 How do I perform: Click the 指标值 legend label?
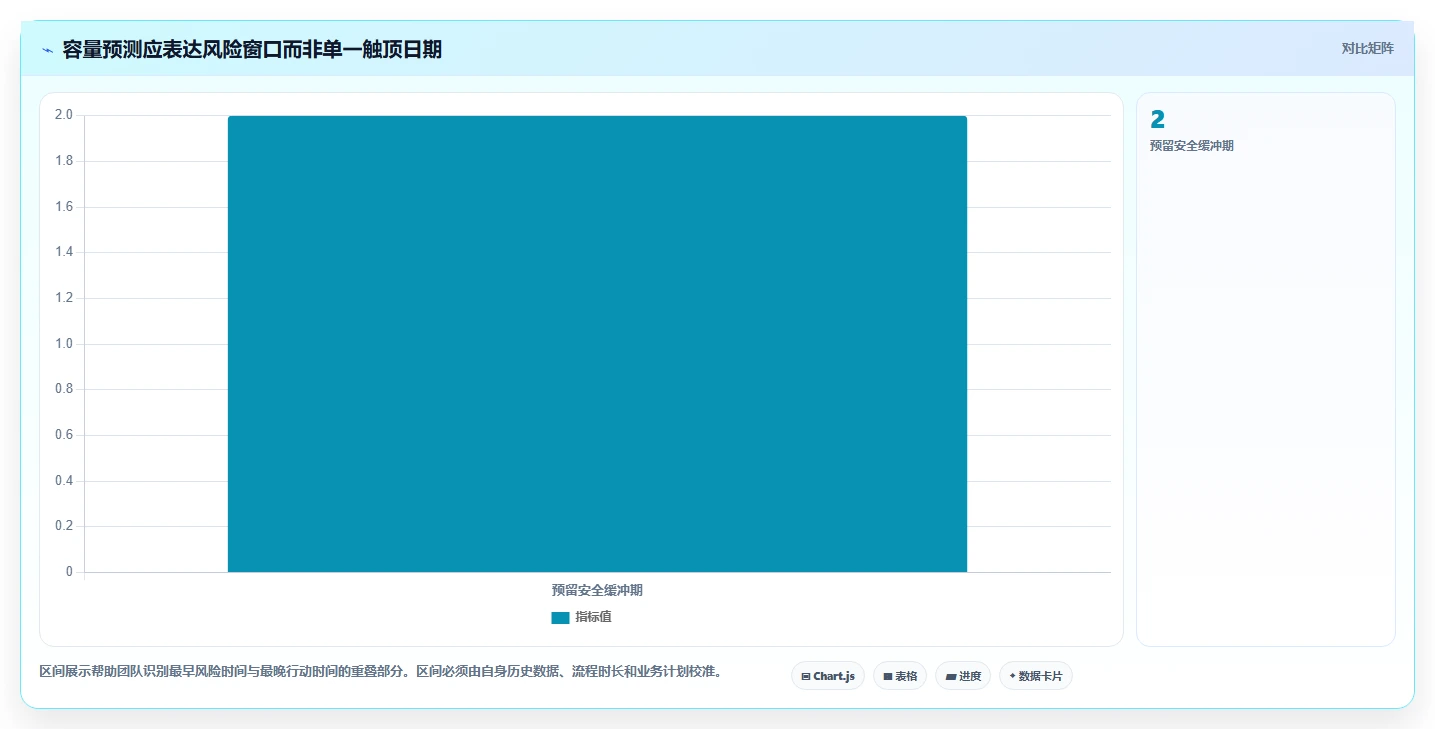[x=593, y=617]
